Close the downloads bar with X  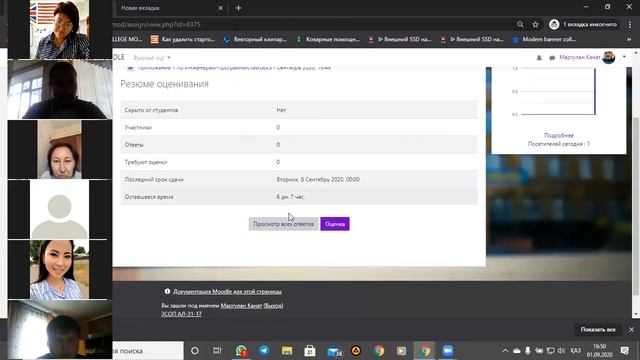[x=631, y=329]
